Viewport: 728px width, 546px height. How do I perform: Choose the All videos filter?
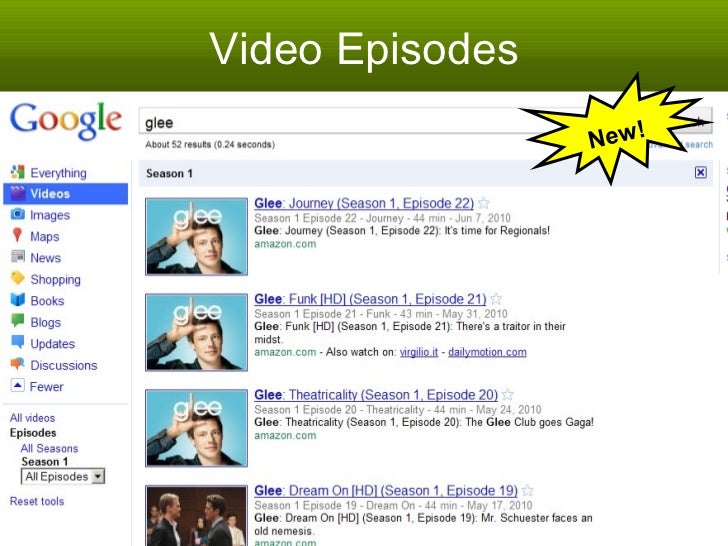click(x=32, y=418)
